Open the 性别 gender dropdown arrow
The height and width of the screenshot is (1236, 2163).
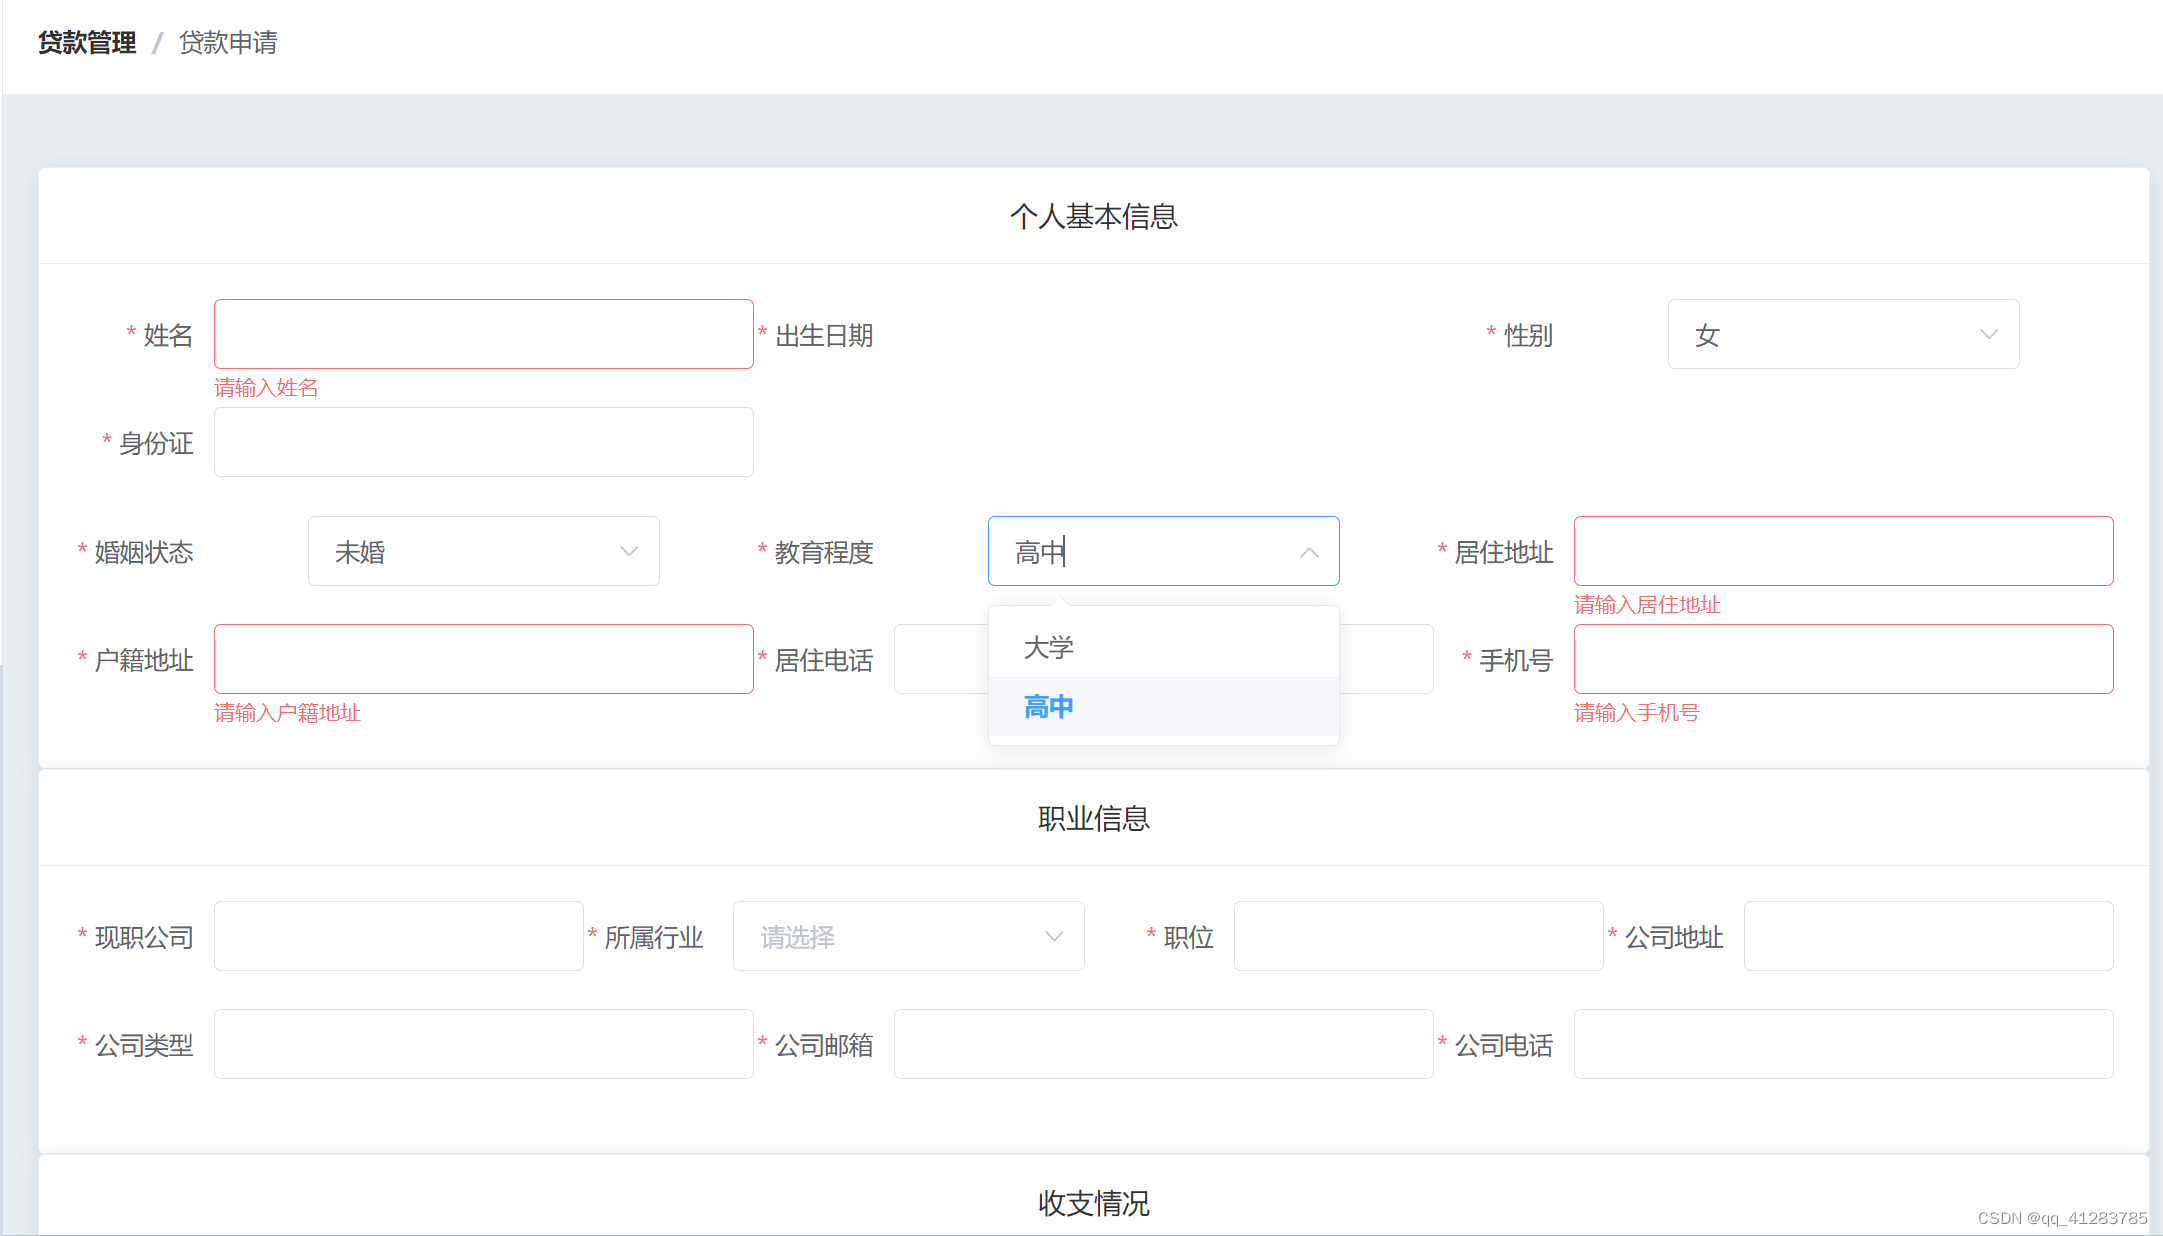(1988, 335)
